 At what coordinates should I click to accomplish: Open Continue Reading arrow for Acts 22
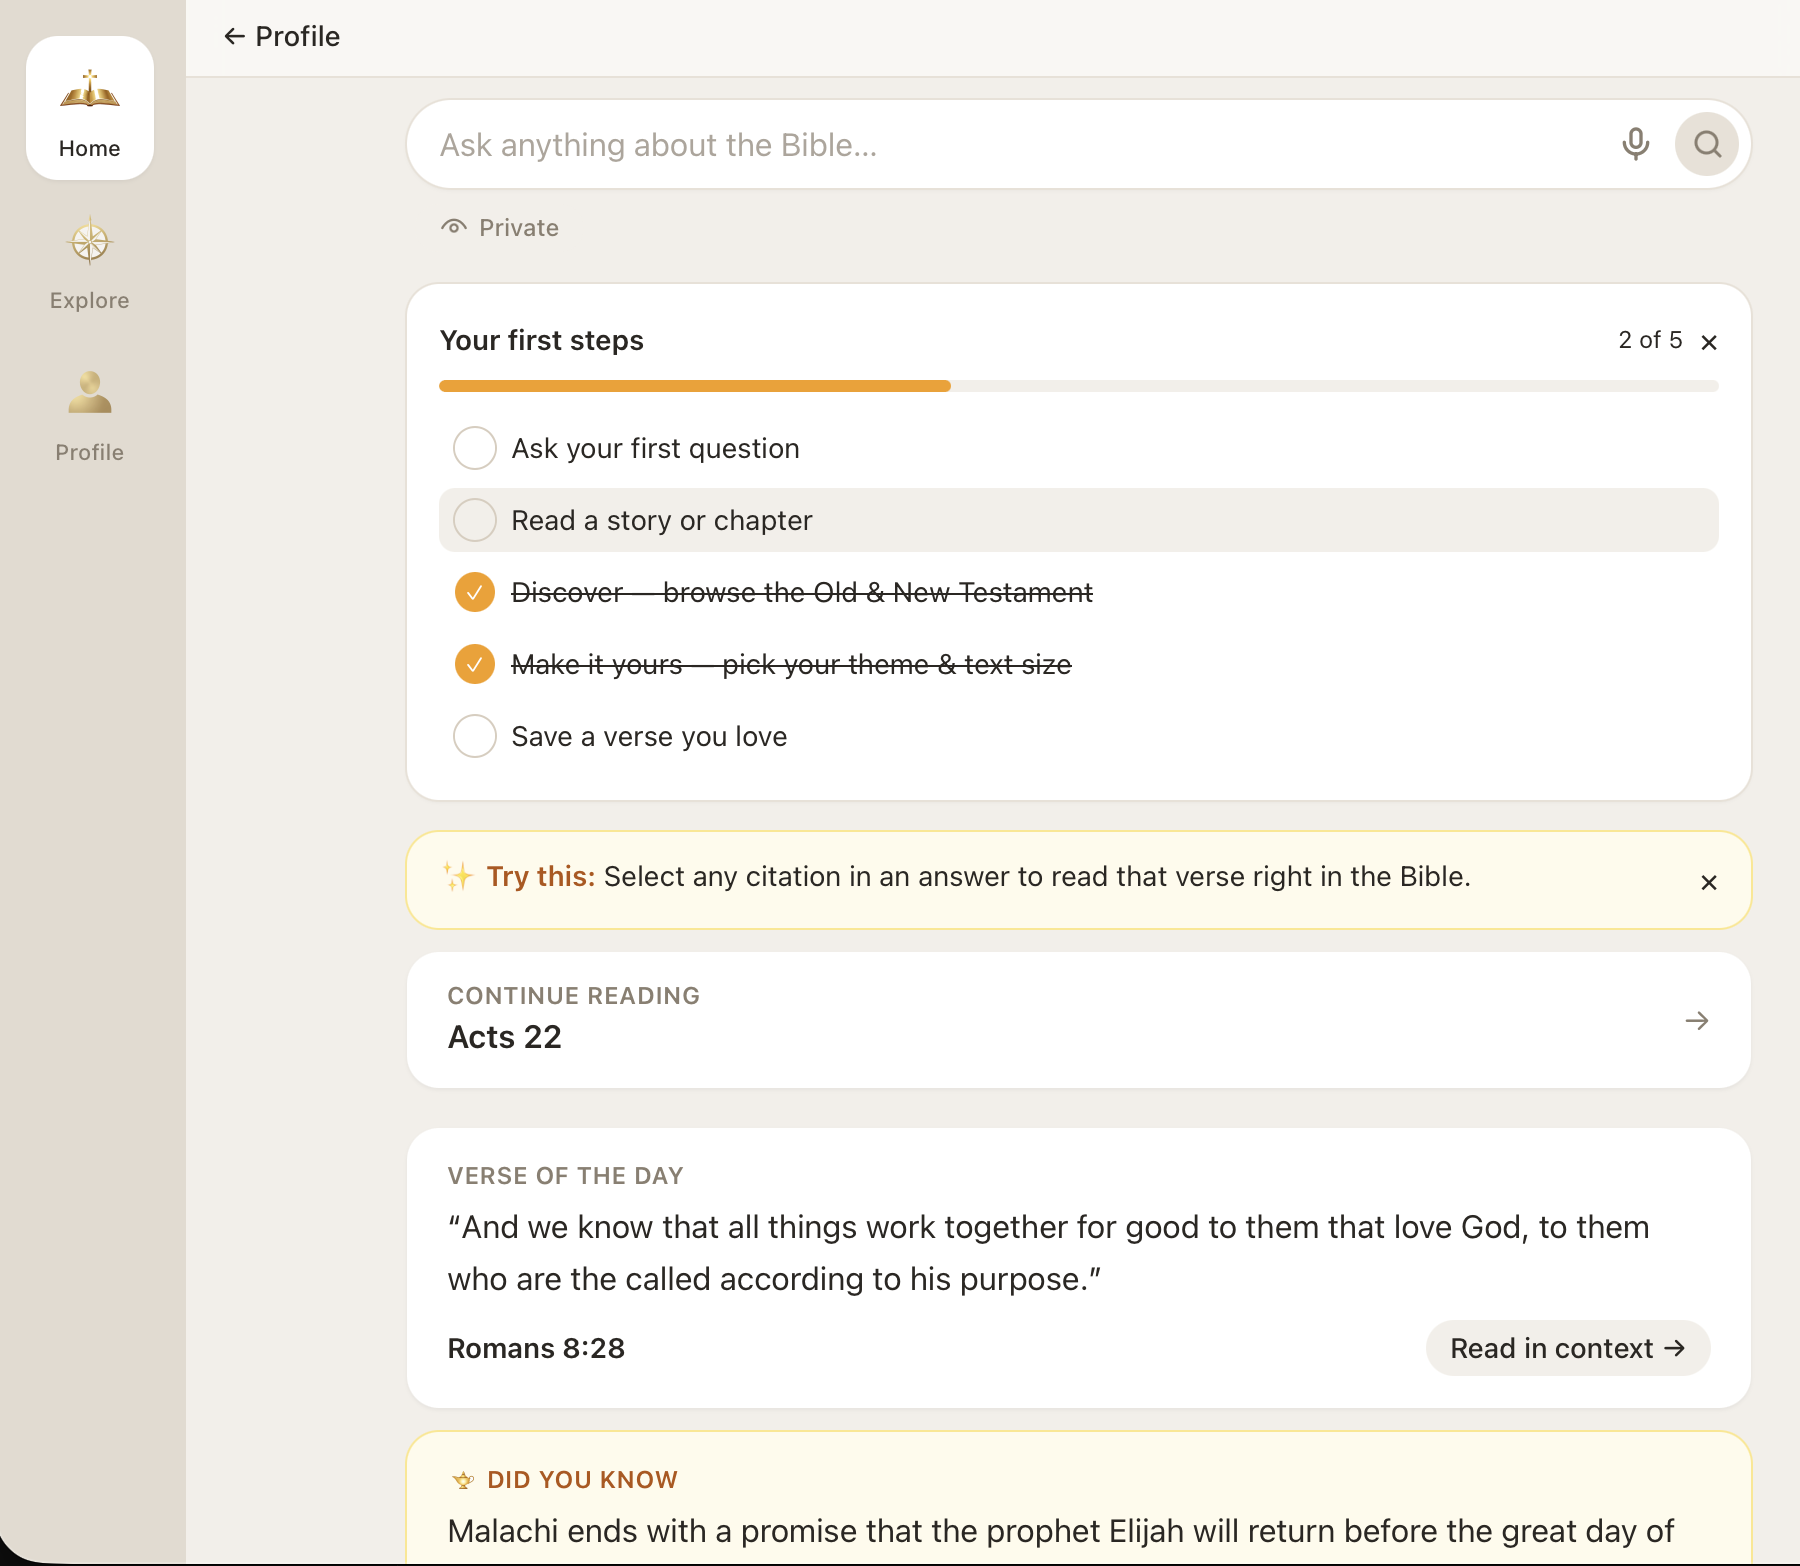(x=1697, y=1021)
